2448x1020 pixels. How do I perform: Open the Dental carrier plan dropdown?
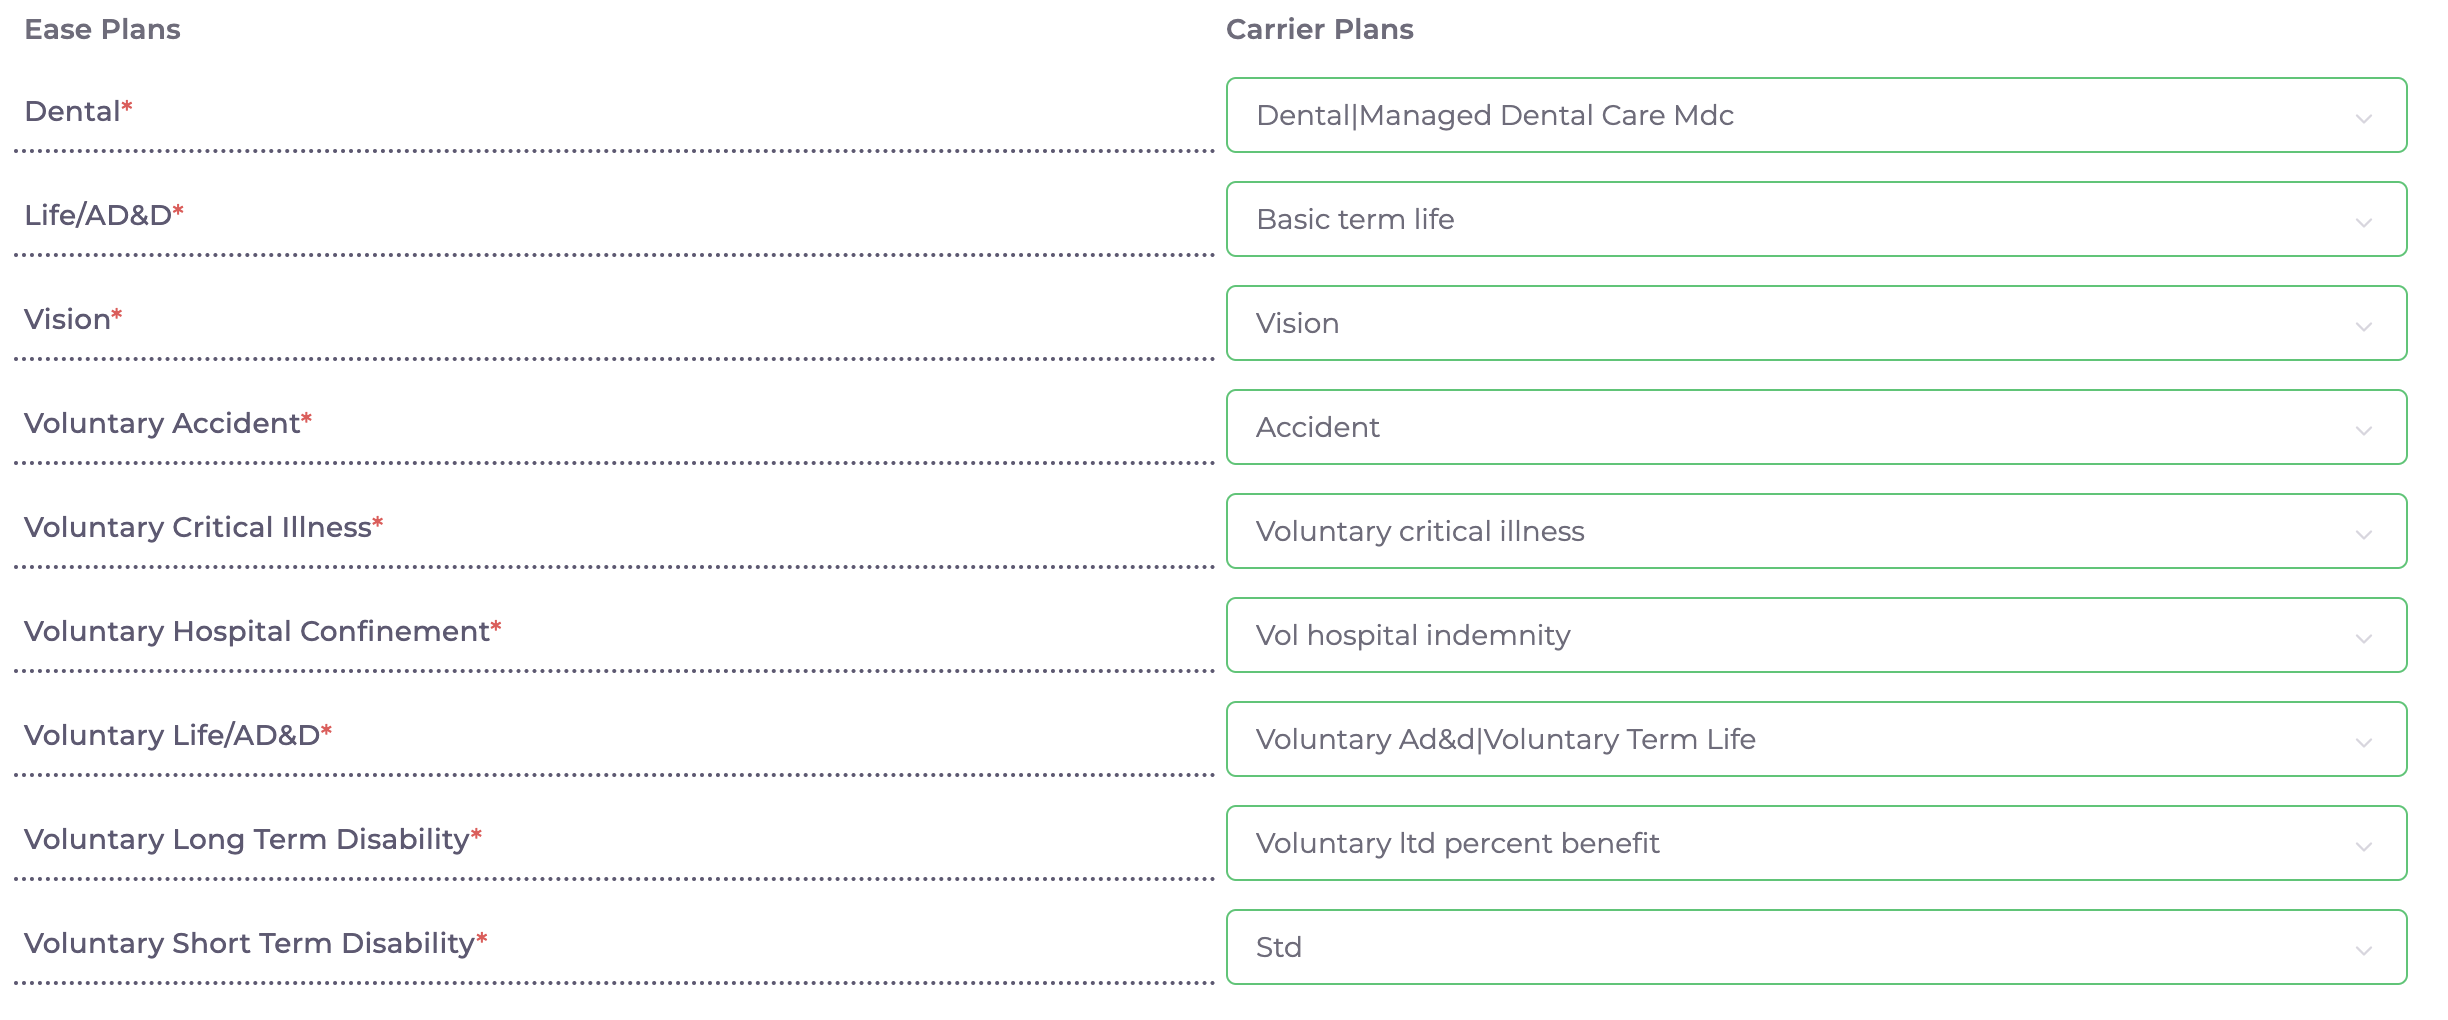tap(1816, 115)
